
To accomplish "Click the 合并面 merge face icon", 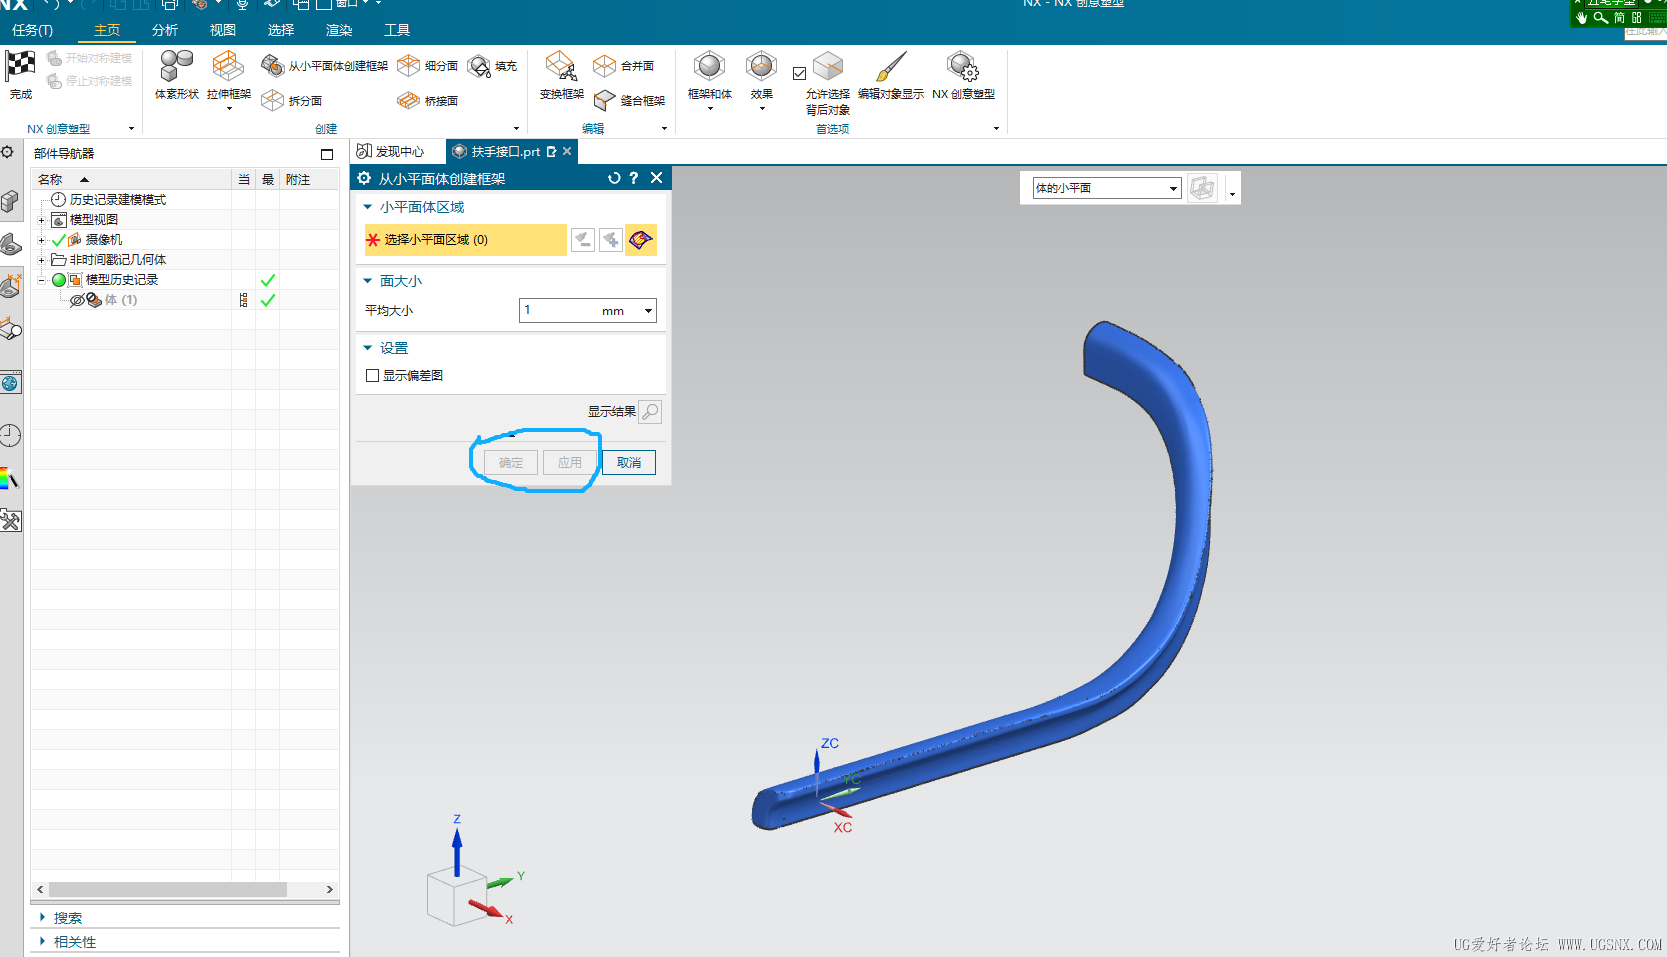I will point(604,66).
